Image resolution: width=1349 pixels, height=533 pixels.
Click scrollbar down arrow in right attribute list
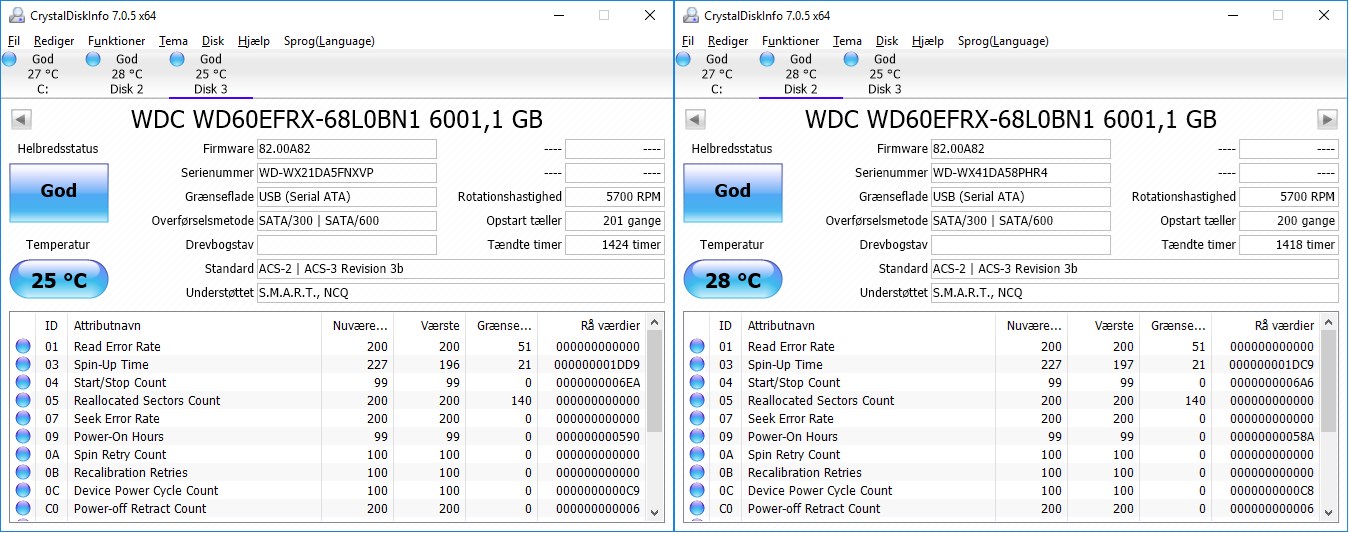(1329, 512)
